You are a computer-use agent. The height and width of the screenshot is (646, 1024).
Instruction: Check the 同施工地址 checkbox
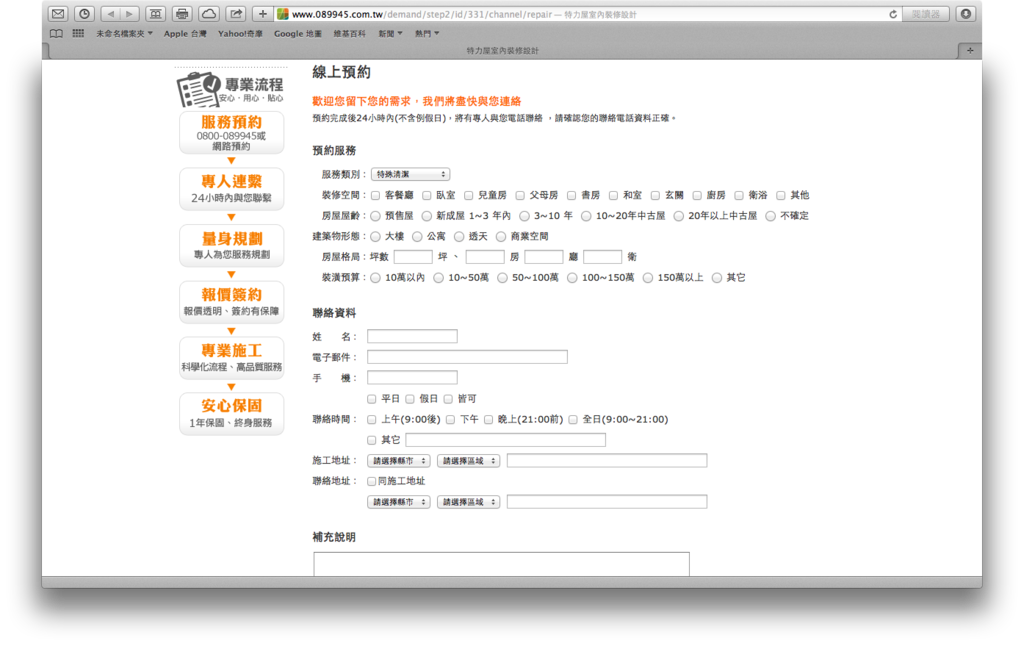(372, 481)
